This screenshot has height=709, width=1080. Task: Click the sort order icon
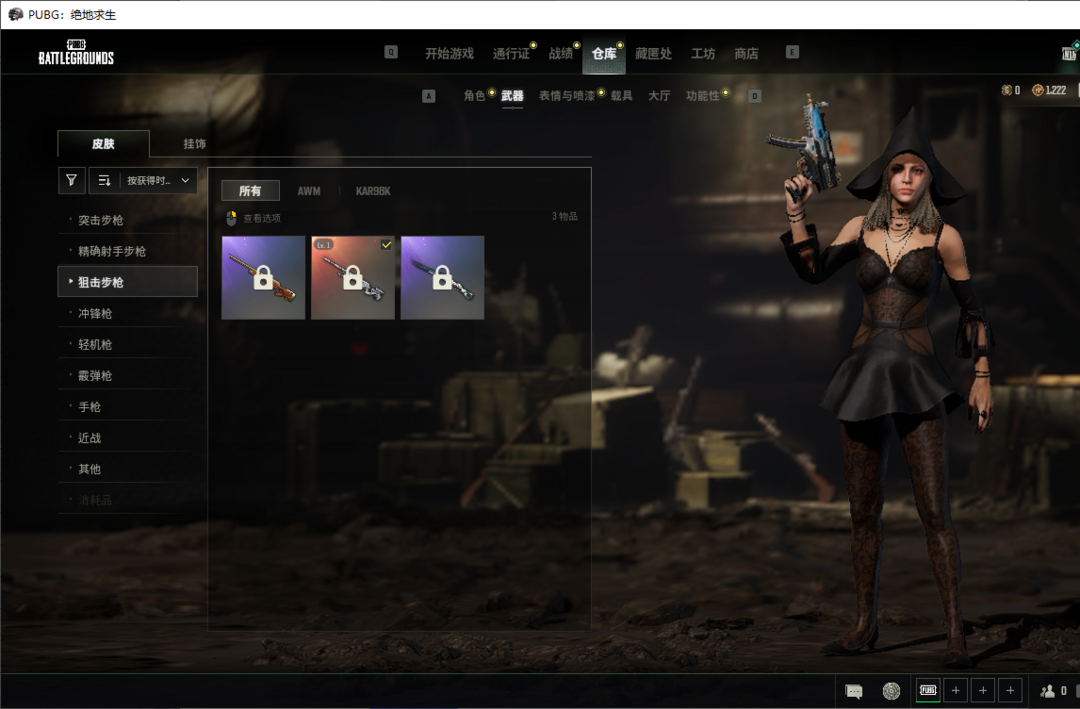104,181
